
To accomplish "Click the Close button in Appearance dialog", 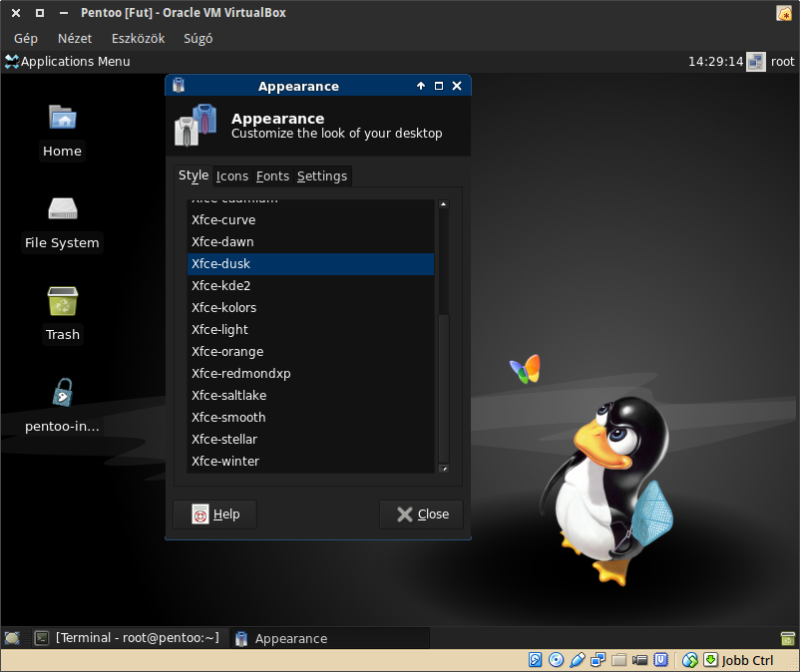I will coord(421,514).
